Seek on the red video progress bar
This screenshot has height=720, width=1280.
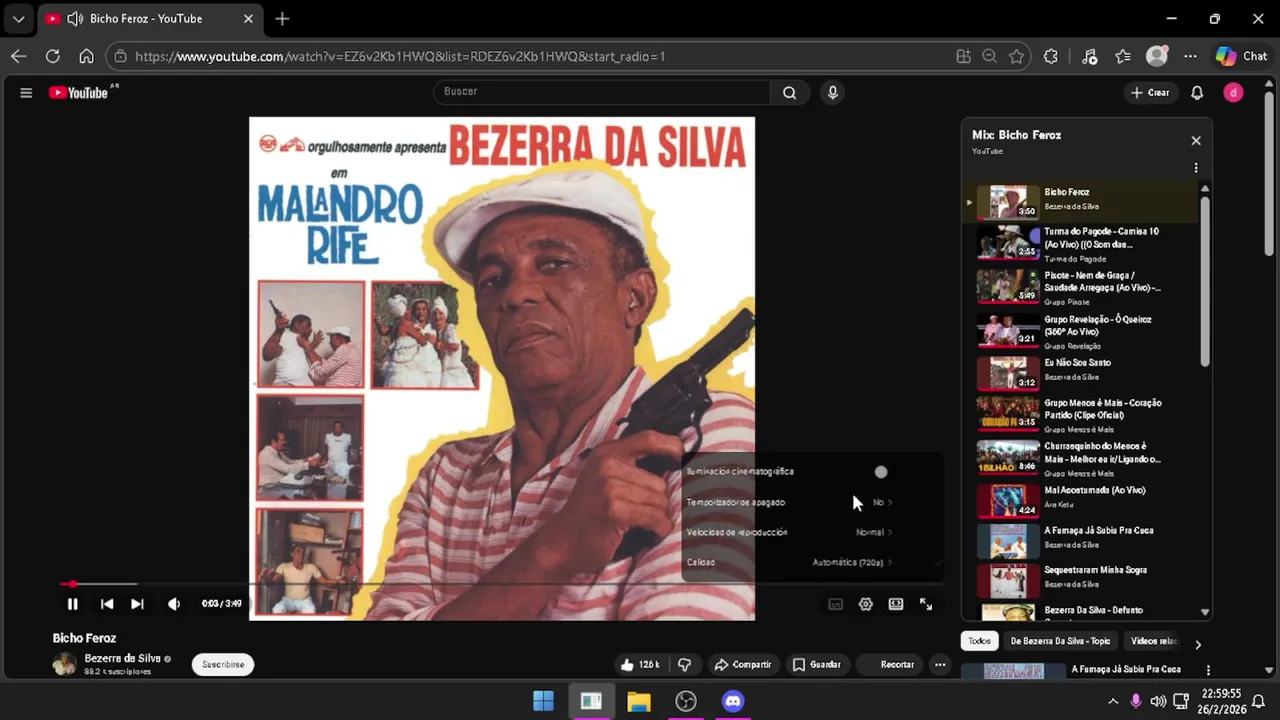(x=500, y=584)
